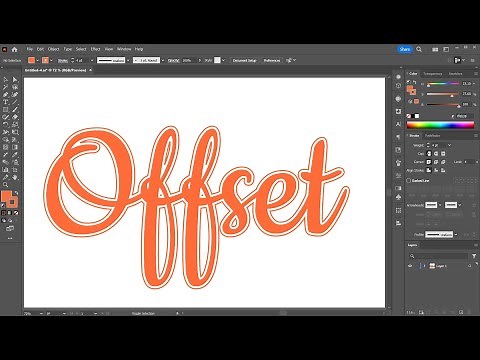
Task: Select the Pen tool
Action: tap(6, 95)
